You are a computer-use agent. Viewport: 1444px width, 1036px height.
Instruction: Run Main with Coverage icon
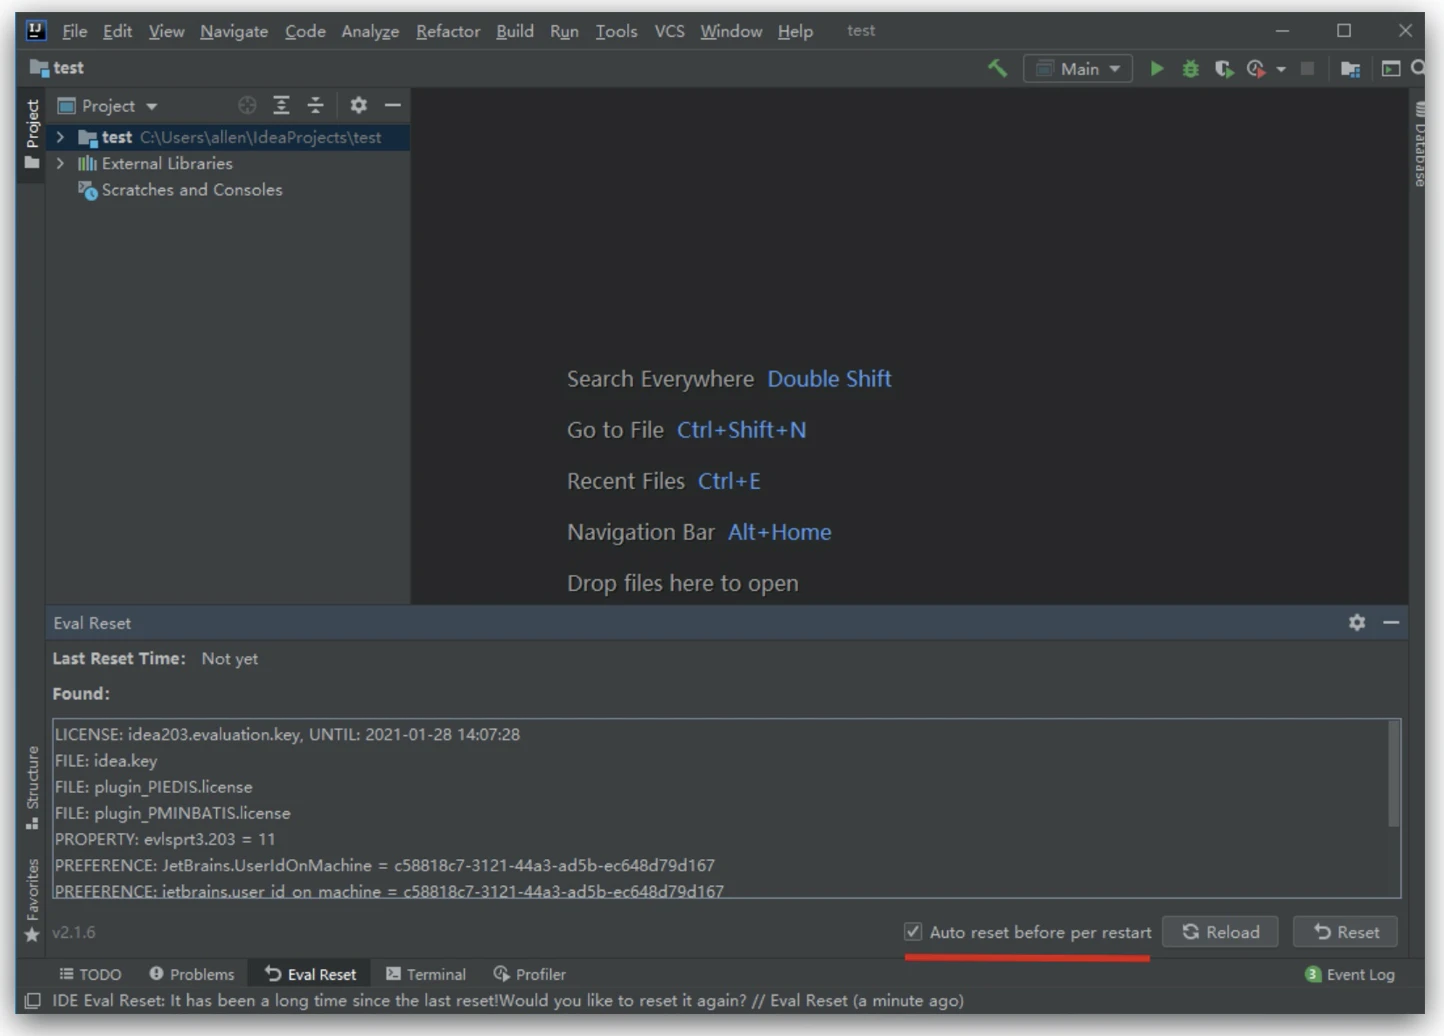(x=1223, y=68)
